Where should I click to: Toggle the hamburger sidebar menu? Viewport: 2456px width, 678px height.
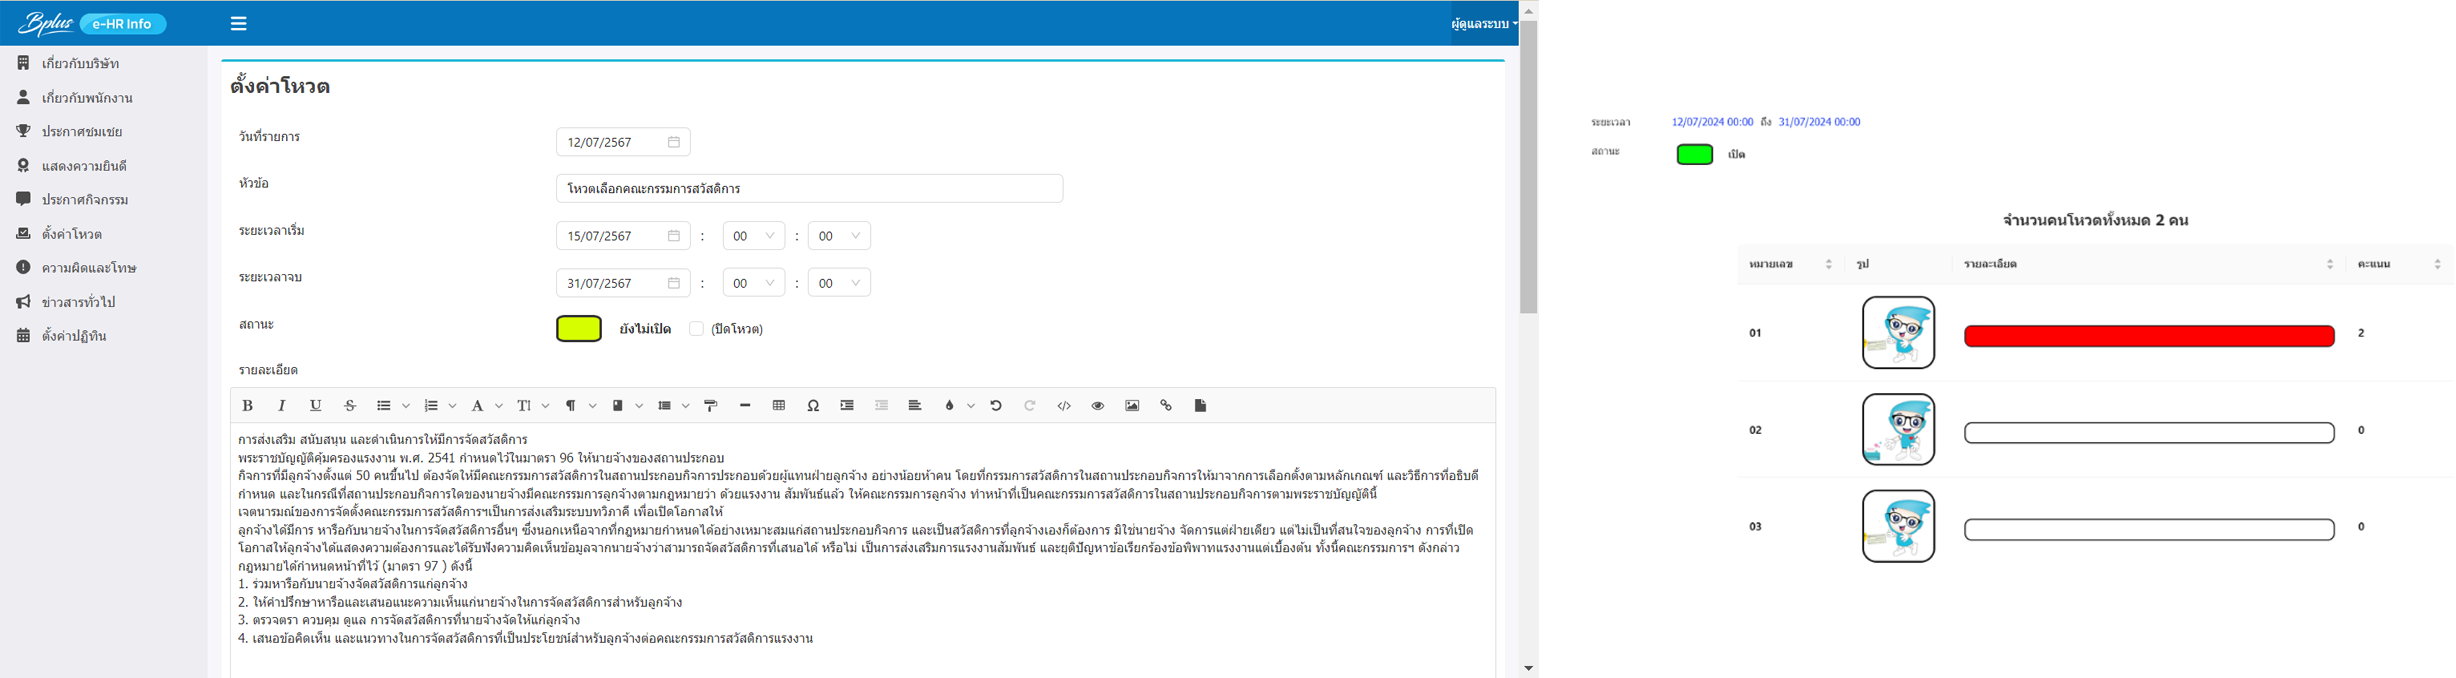(238, 23)
